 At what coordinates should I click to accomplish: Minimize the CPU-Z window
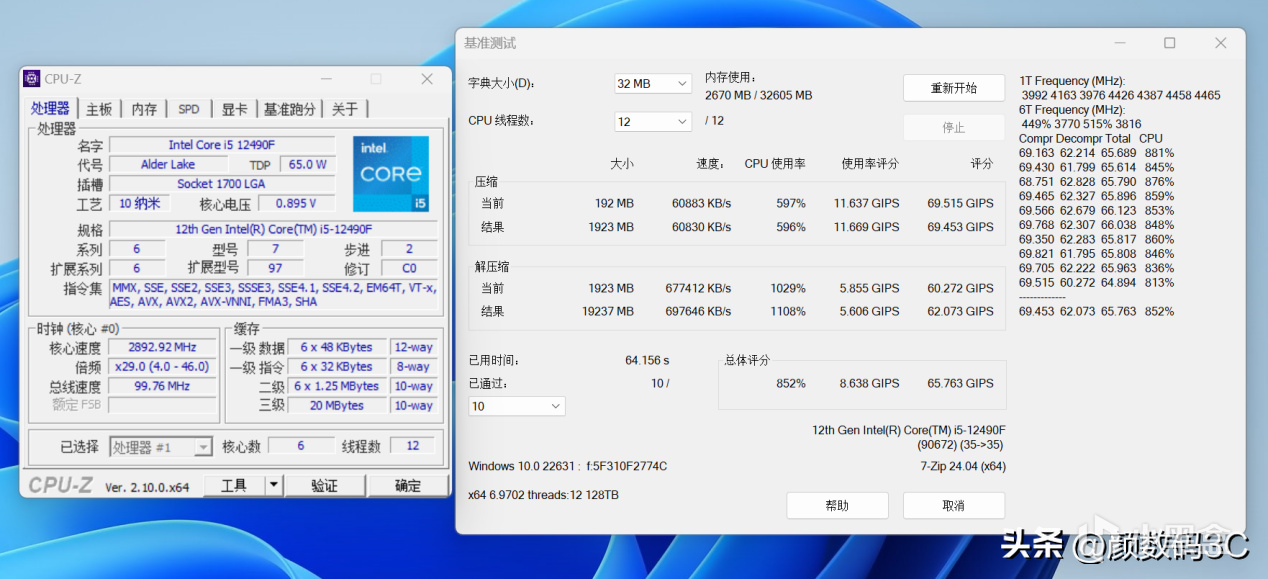(x=326, y=79)
